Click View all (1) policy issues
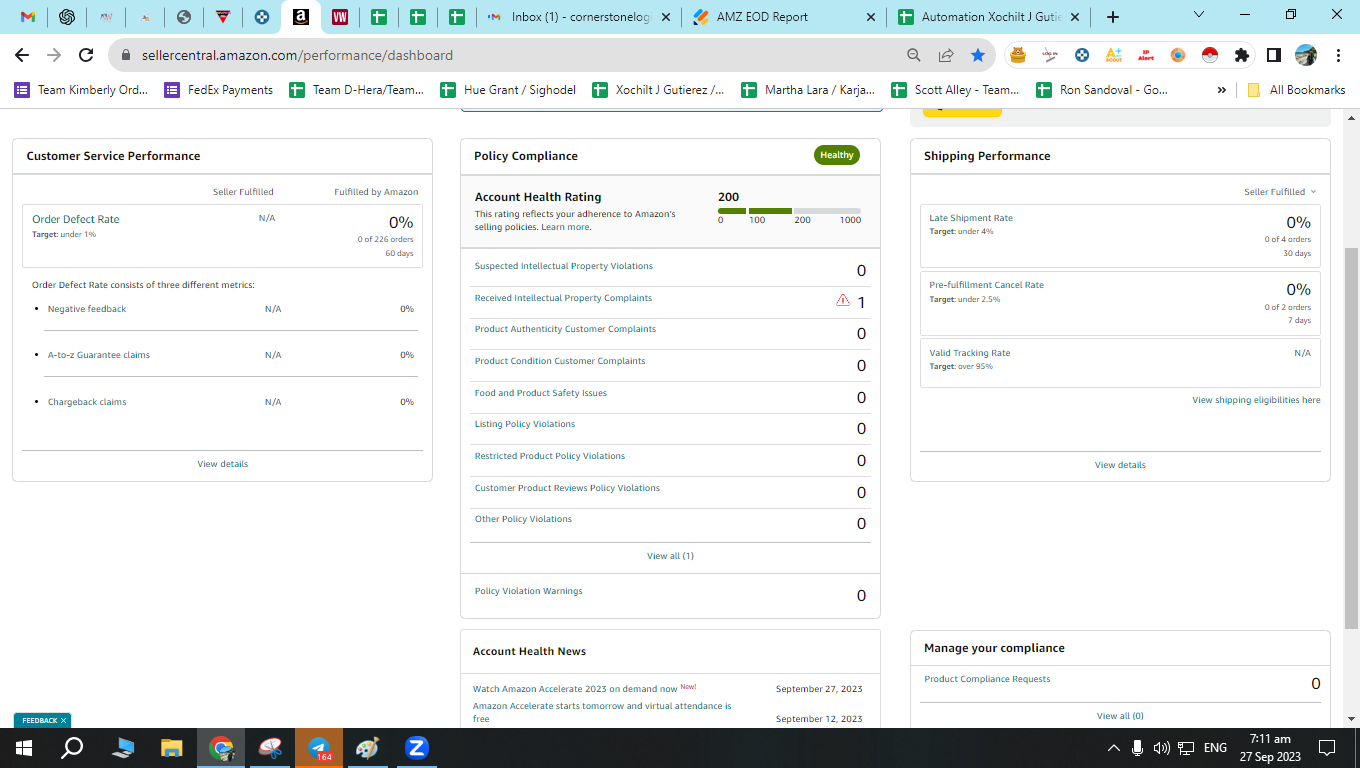 [670, 556]
